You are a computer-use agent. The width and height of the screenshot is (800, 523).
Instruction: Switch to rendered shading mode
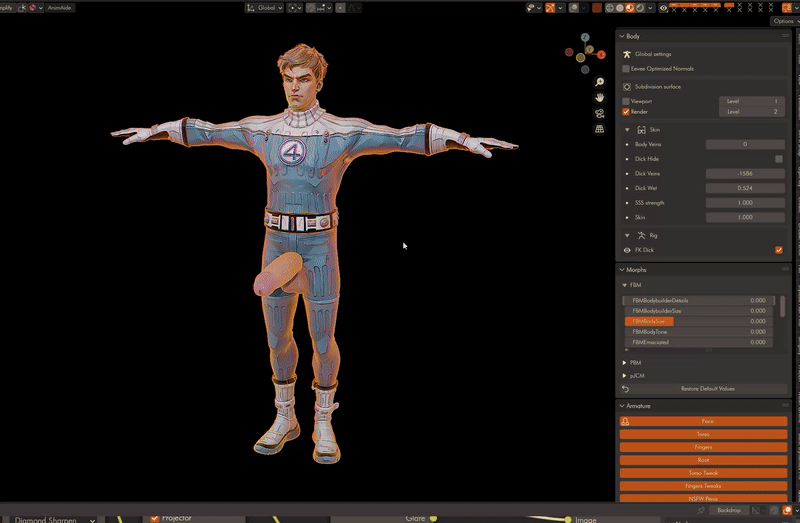640,8
